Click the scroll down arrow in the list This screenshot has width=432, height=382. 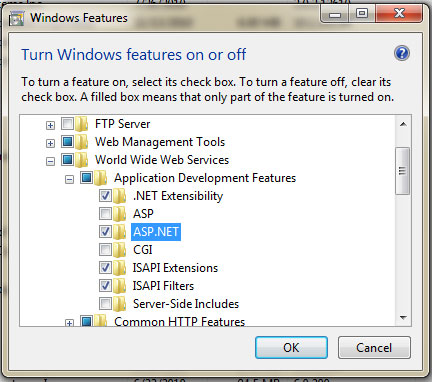tap(403, 318)
